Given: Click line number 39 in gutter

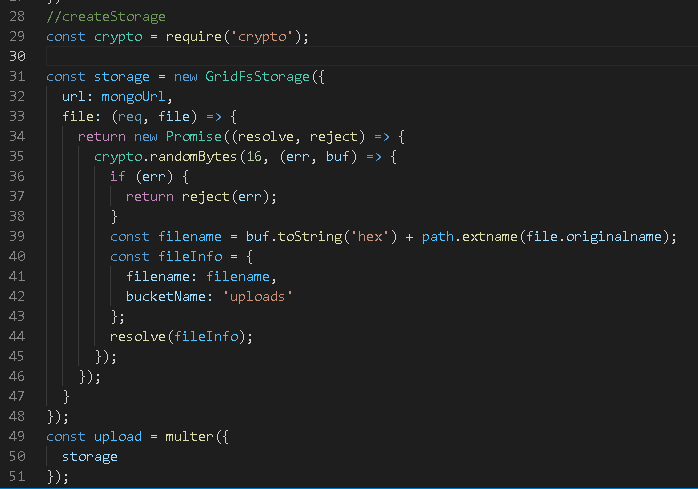Looking at the screenshot, I should coord(17,236).
